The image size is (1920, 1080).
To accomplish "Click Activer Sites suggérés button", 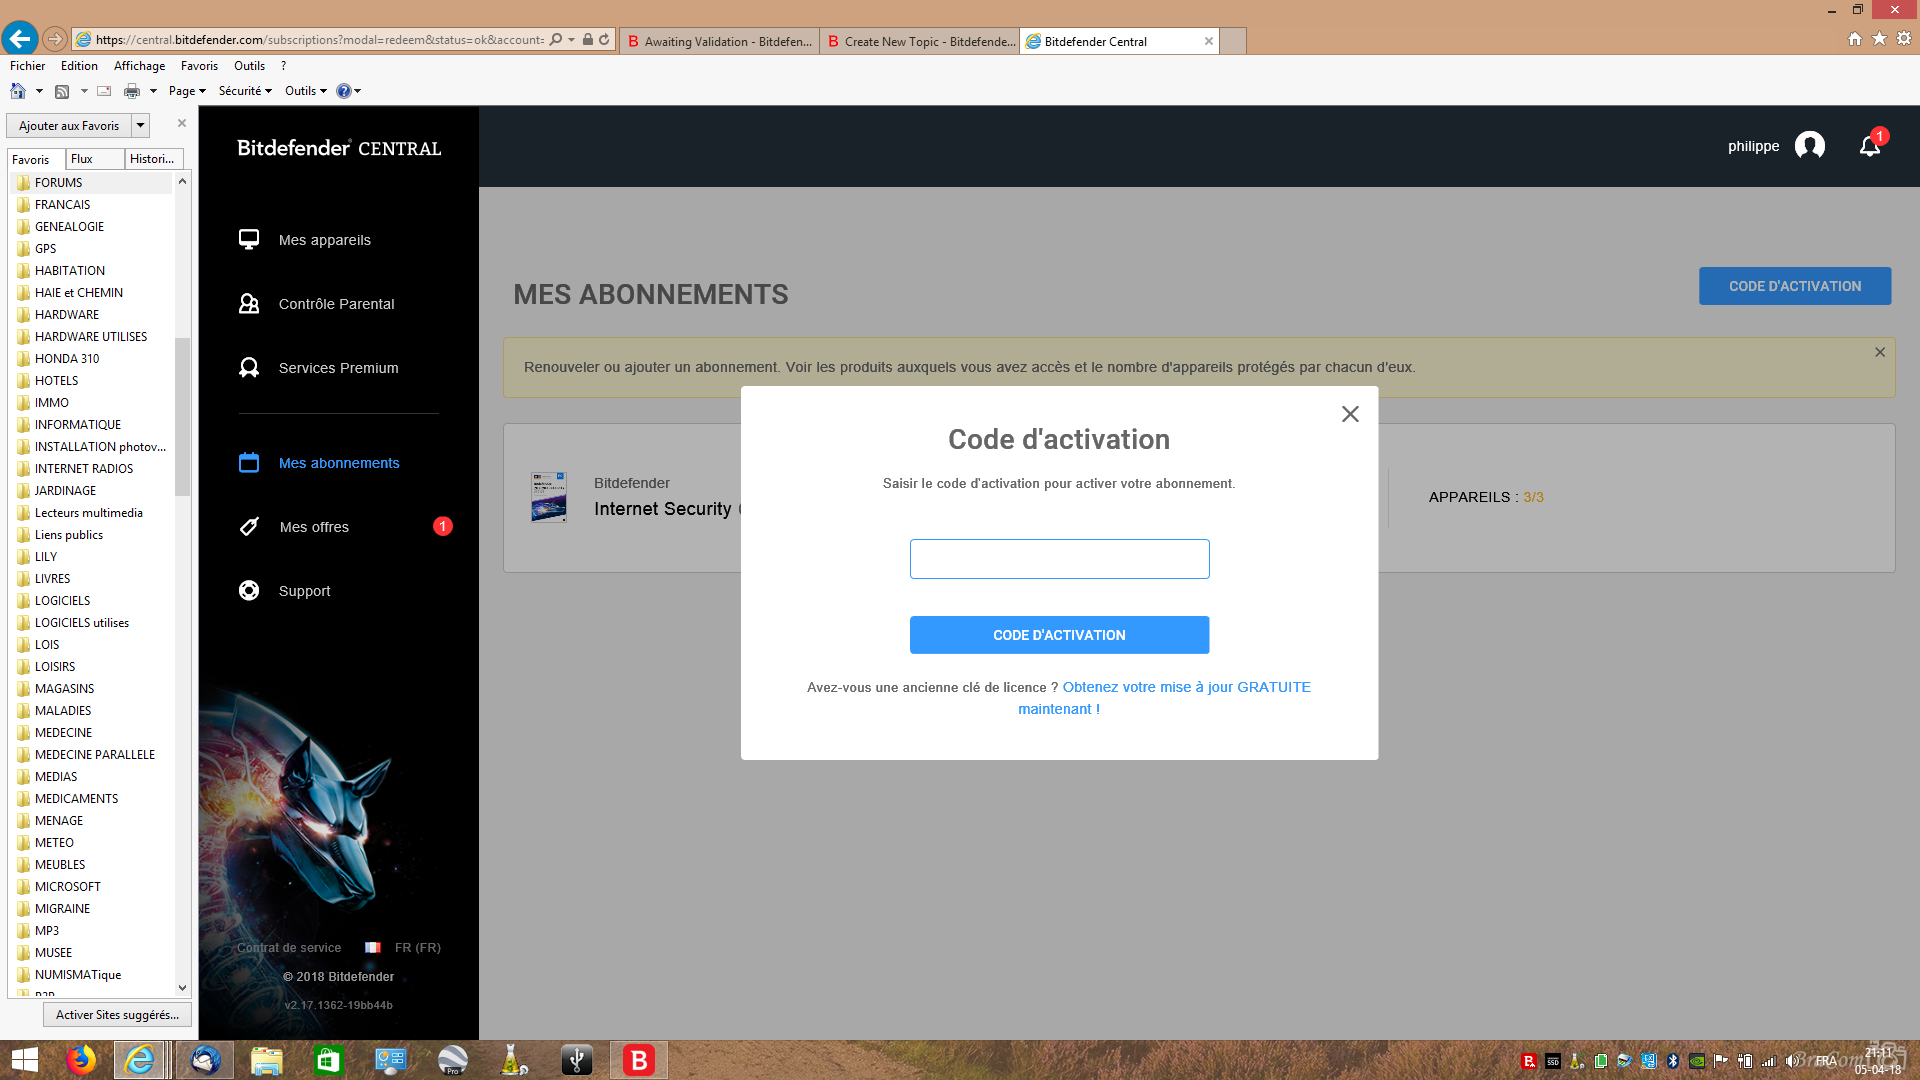I will (117, 1015).
